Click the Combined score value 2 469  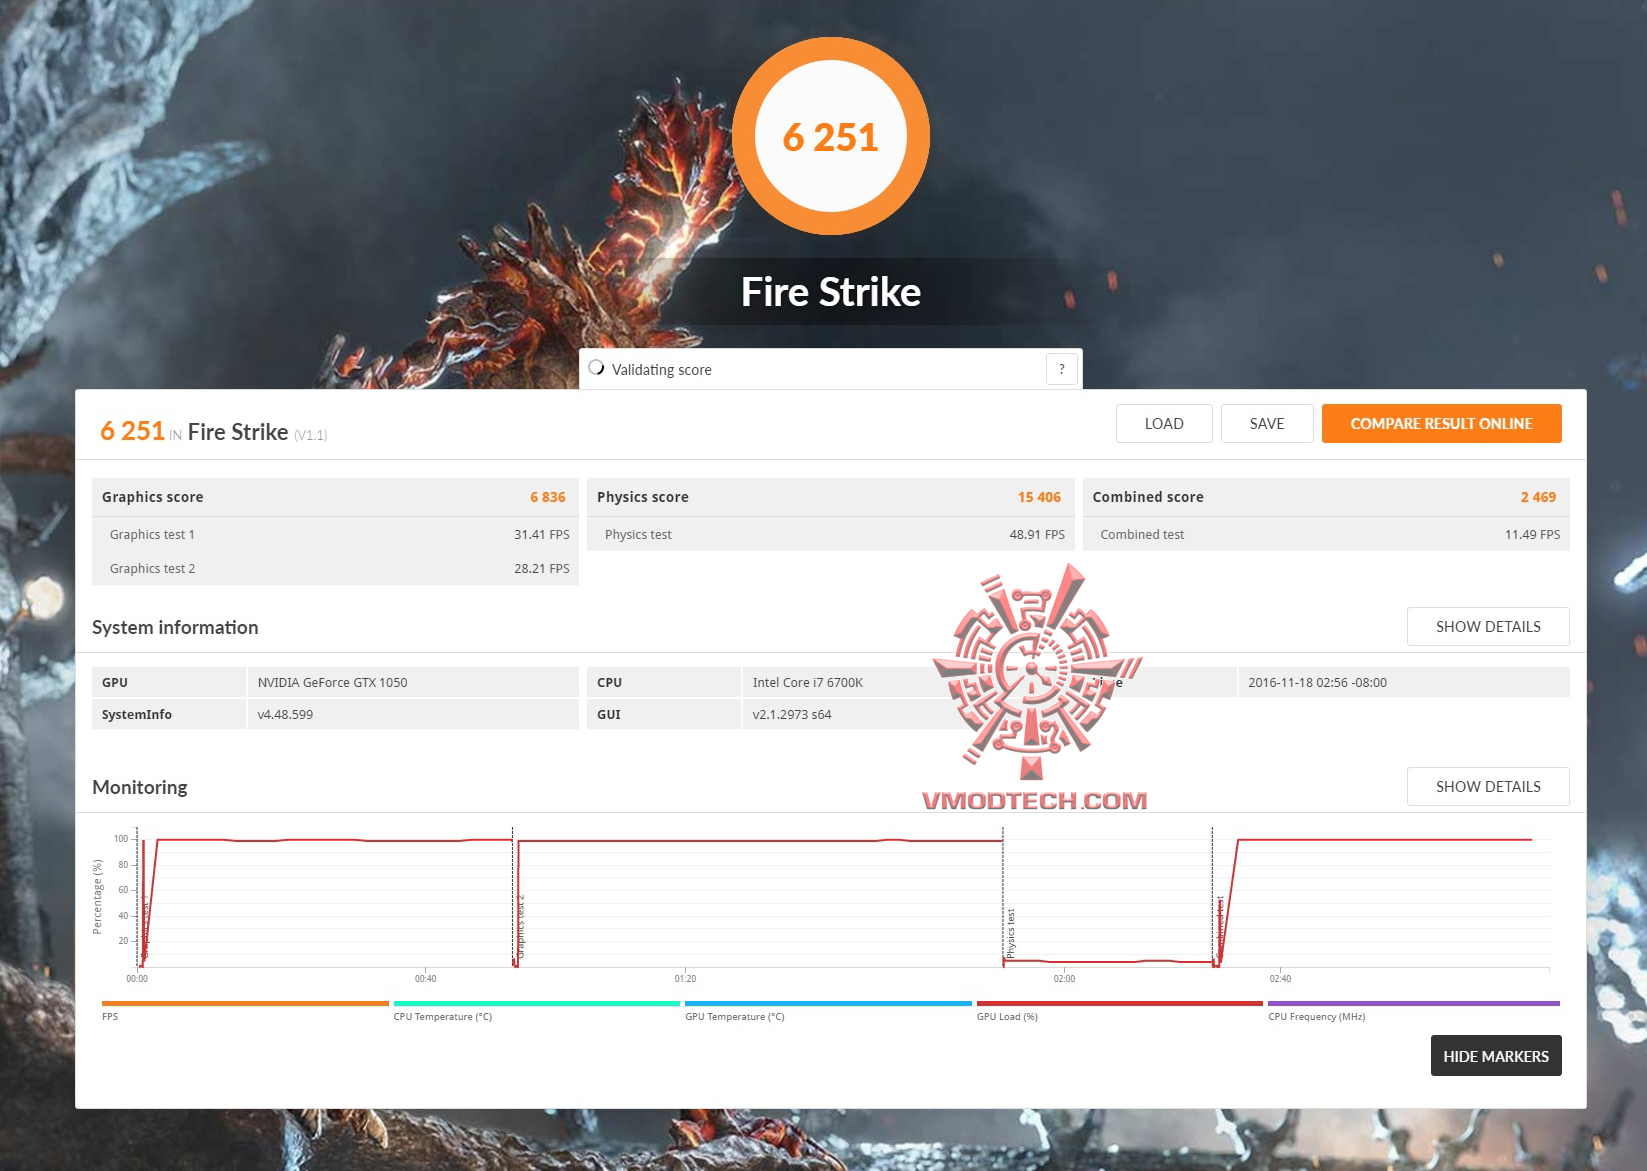[x=1538, y=497]
